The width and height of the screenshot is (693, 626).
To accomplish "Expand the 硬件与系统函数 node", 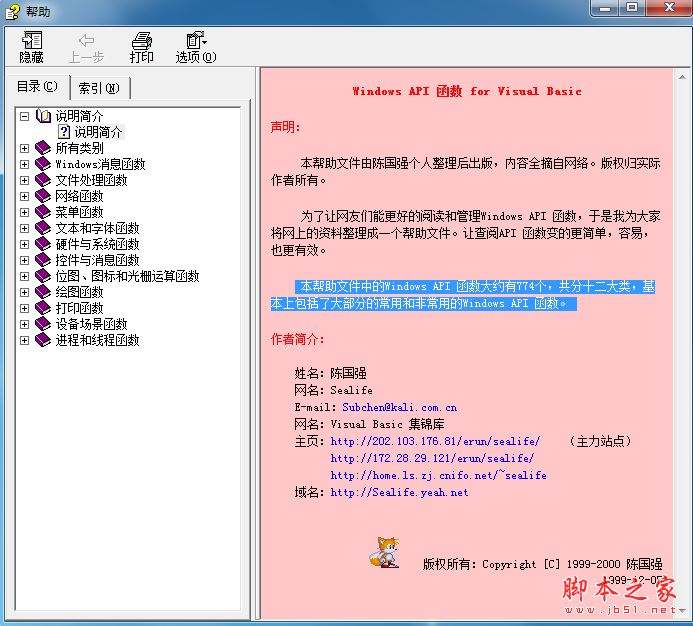I will tap(24, 244).
